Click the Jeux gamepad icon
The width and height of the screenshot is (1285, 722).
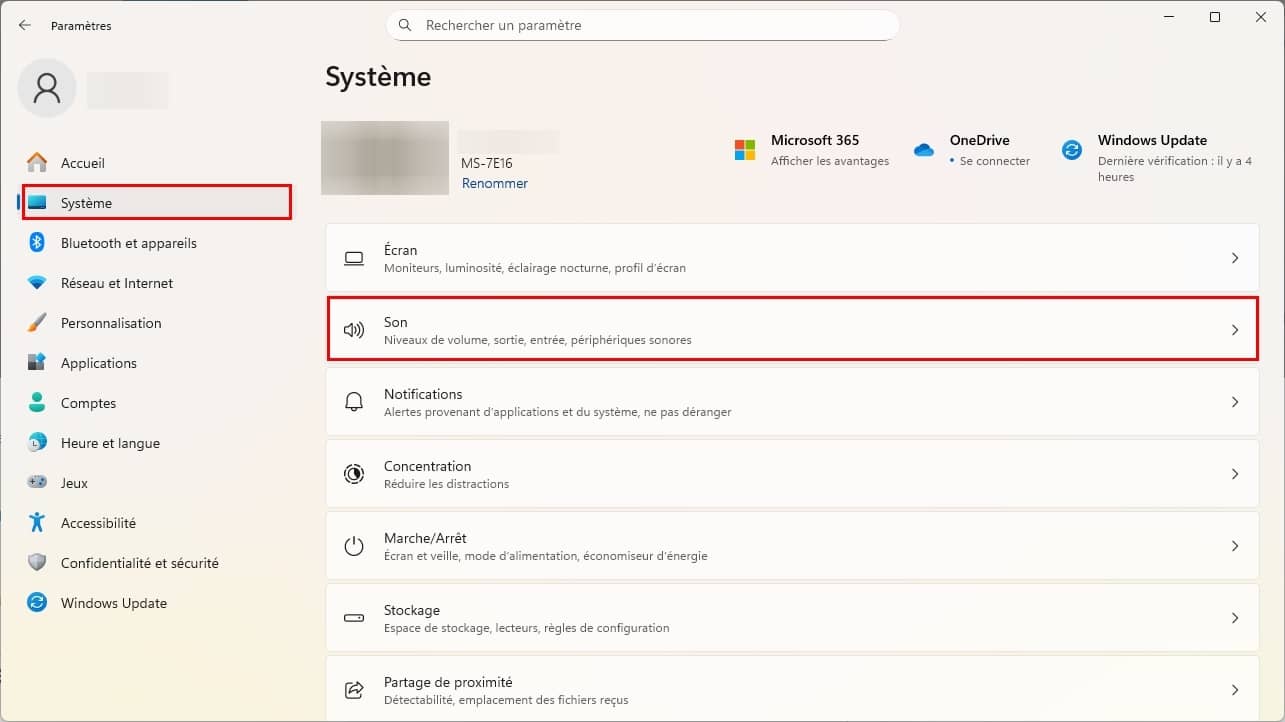pyautogui.click(x=37, y=483)
